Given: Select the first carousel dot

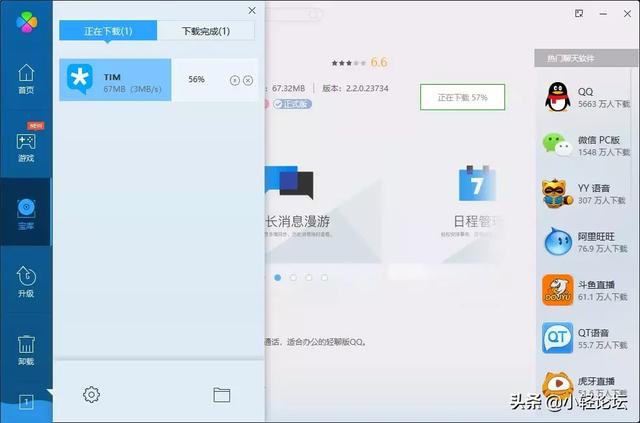Looking at the screenshot, I should pos(278,278).
